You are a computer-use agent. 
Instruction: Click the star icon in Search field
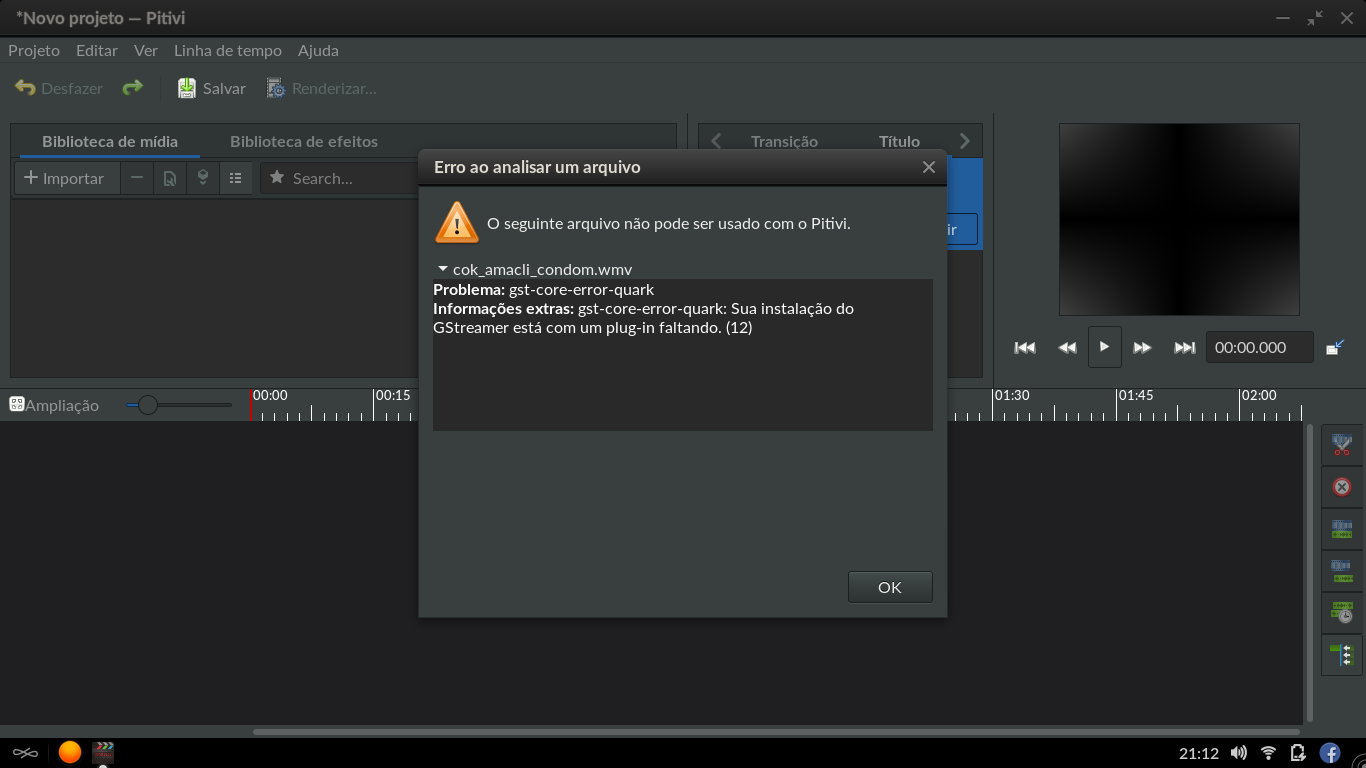[x=277, y=178]
